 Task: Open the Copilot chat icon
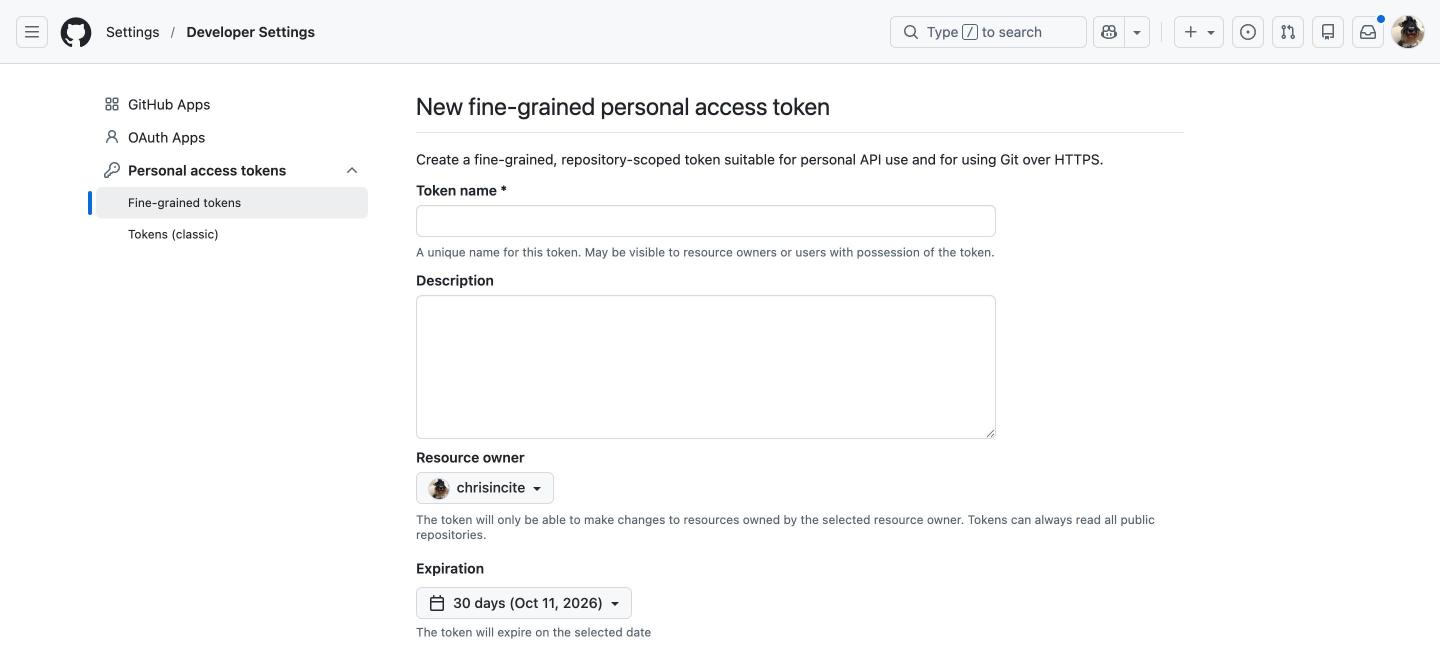tap(1109, 32)
